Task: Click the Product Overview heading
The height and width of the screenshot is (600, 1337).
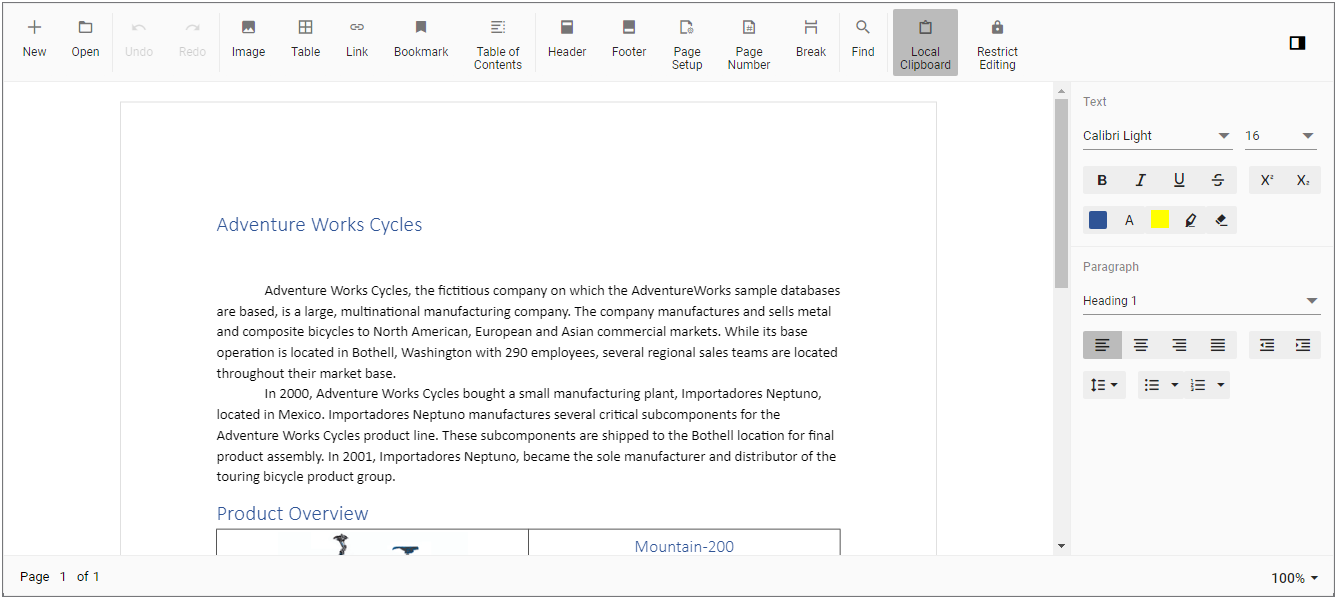Action: (x=292, y=514)
